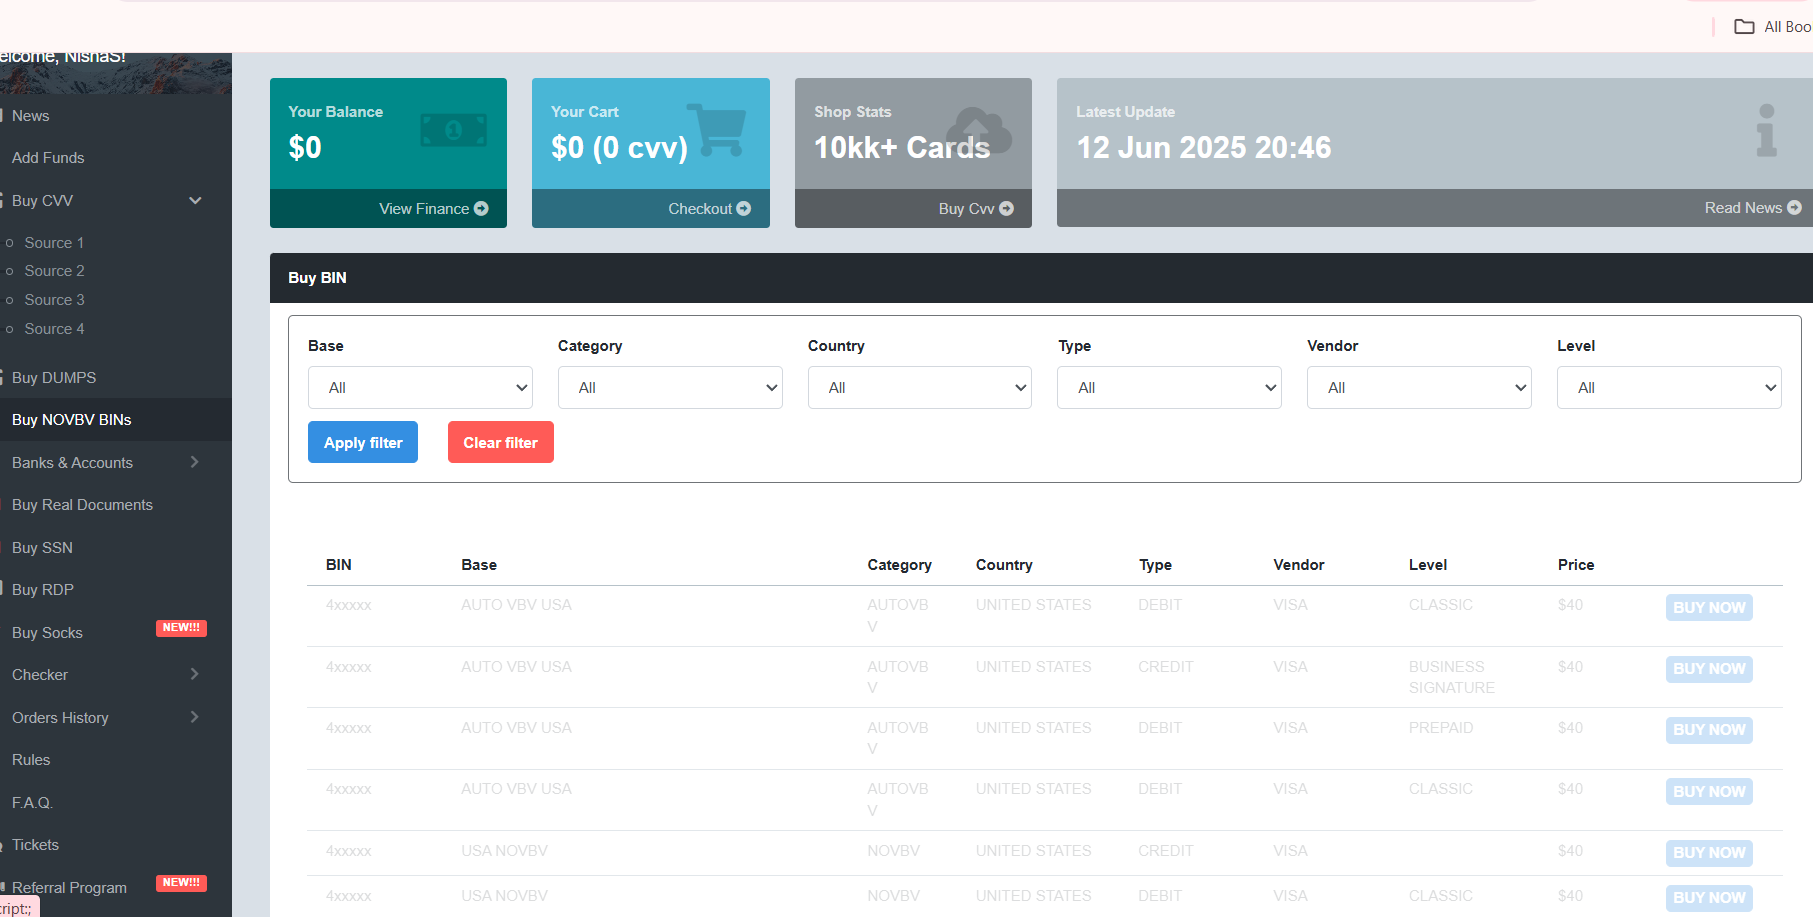Click the 12 Jun 2025 20:46 update text

(1204, 148)
